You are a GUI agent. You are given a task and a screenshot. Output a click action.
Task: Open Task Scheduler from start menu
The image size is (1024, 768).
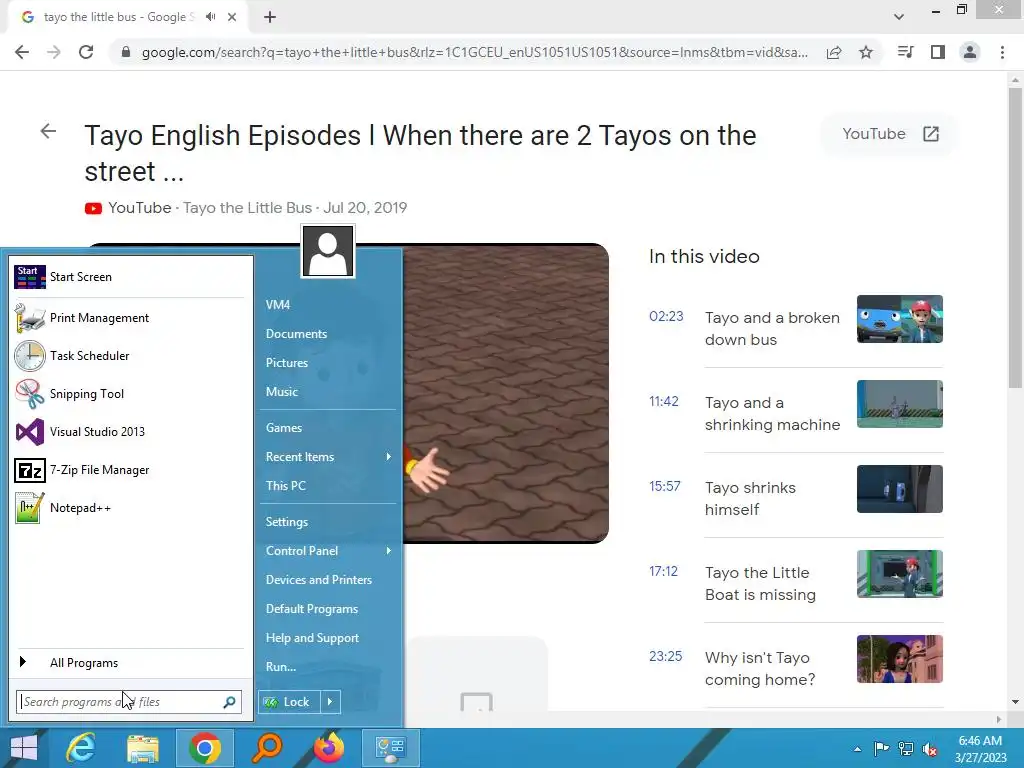point(129,356)
